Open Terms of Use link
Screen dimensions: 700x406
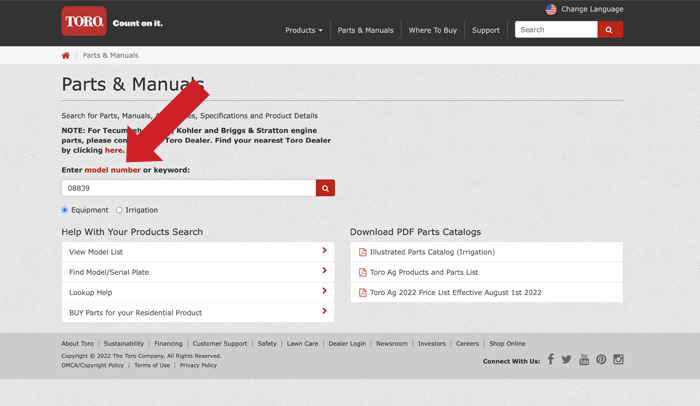point(152,365)
